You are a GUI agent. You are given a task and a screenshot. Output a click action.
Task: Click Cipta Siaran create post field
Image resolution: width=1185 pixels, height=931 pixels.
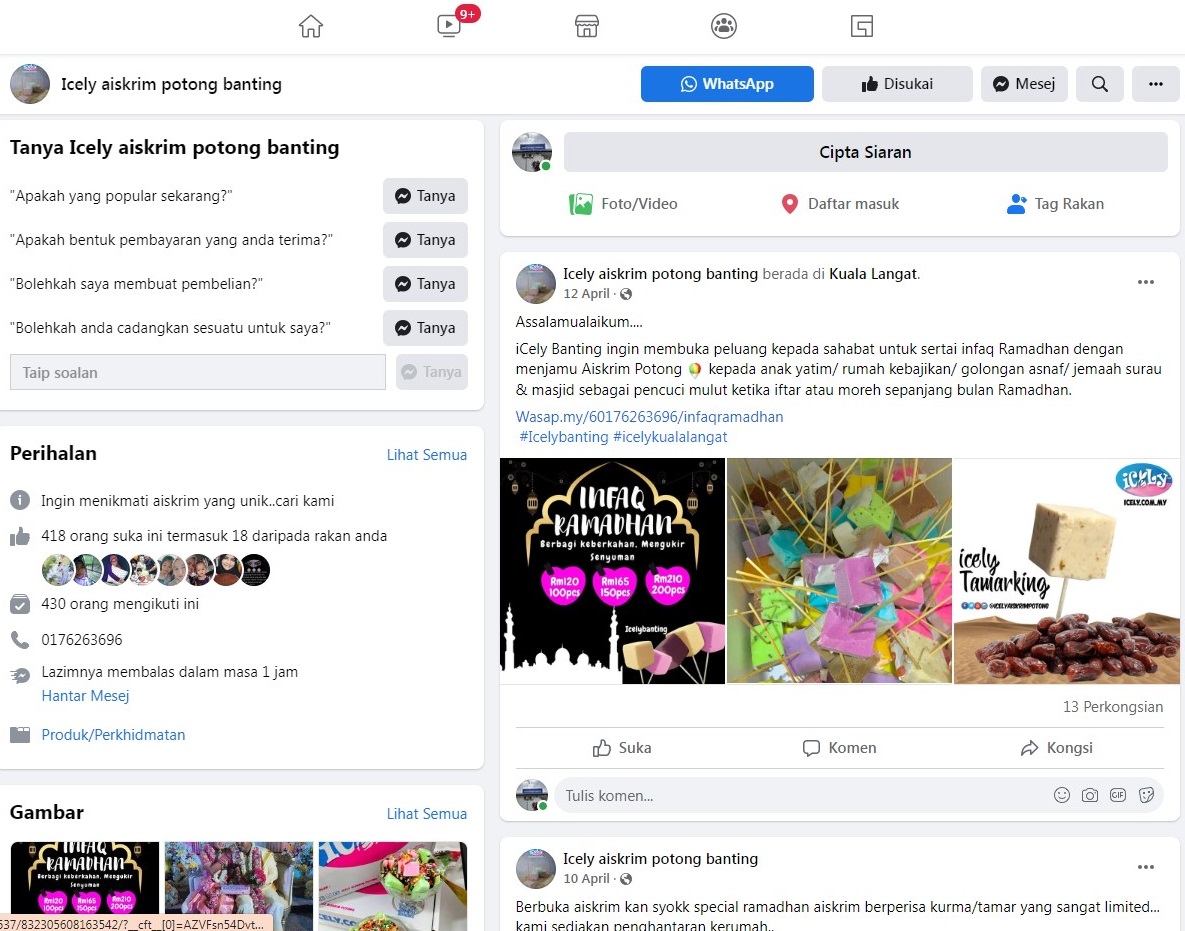point(865,152)
